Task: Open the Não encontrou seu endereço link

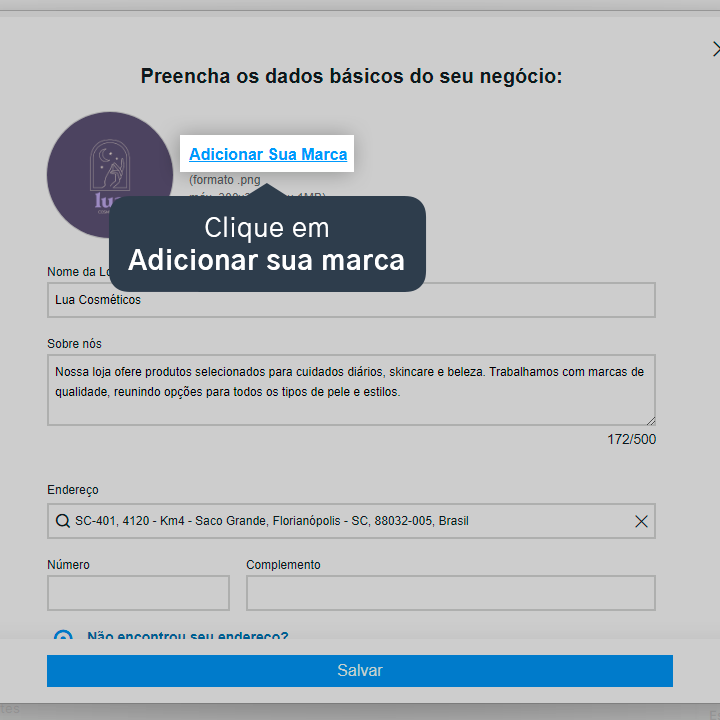Action: click(187, 635)
